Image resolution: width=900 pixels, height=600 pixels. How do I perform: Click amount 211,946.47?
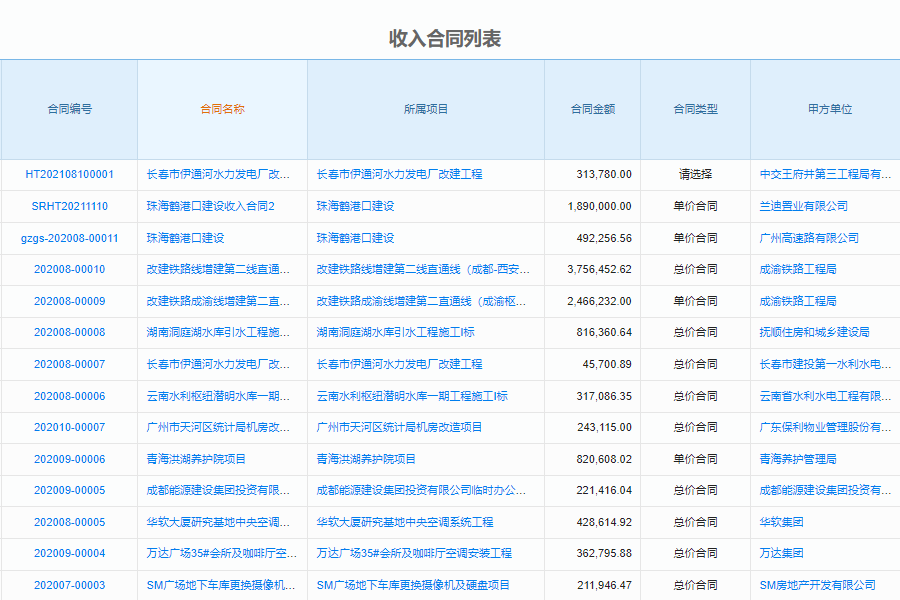point(604,586)
